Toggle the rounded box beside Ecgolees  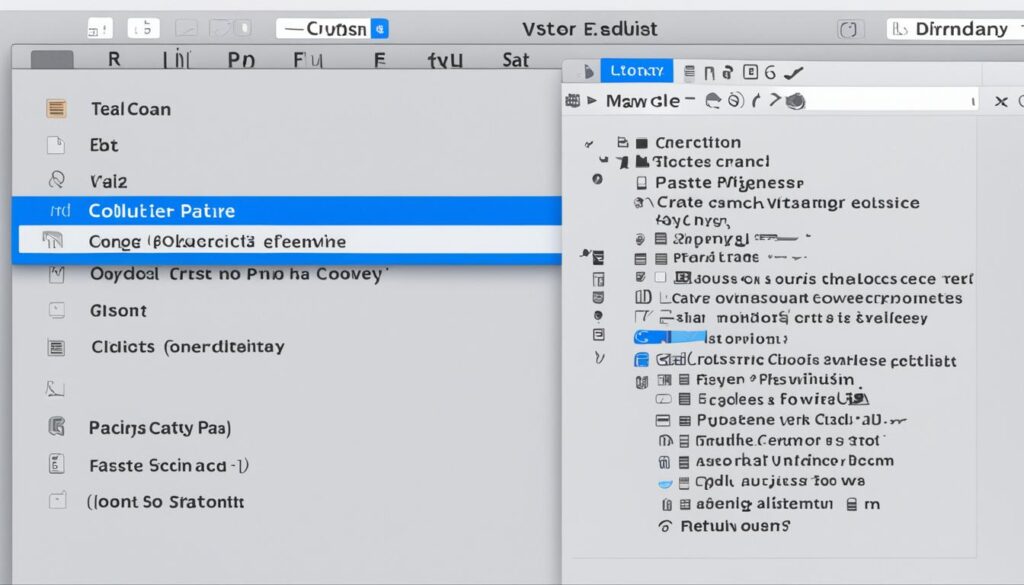(663, 399)
